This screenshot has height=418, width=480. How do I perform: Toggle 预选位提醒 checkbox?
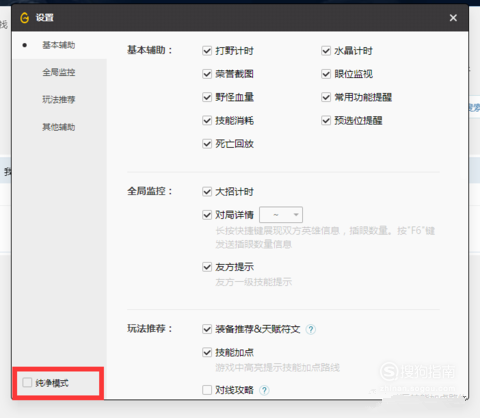326,120
